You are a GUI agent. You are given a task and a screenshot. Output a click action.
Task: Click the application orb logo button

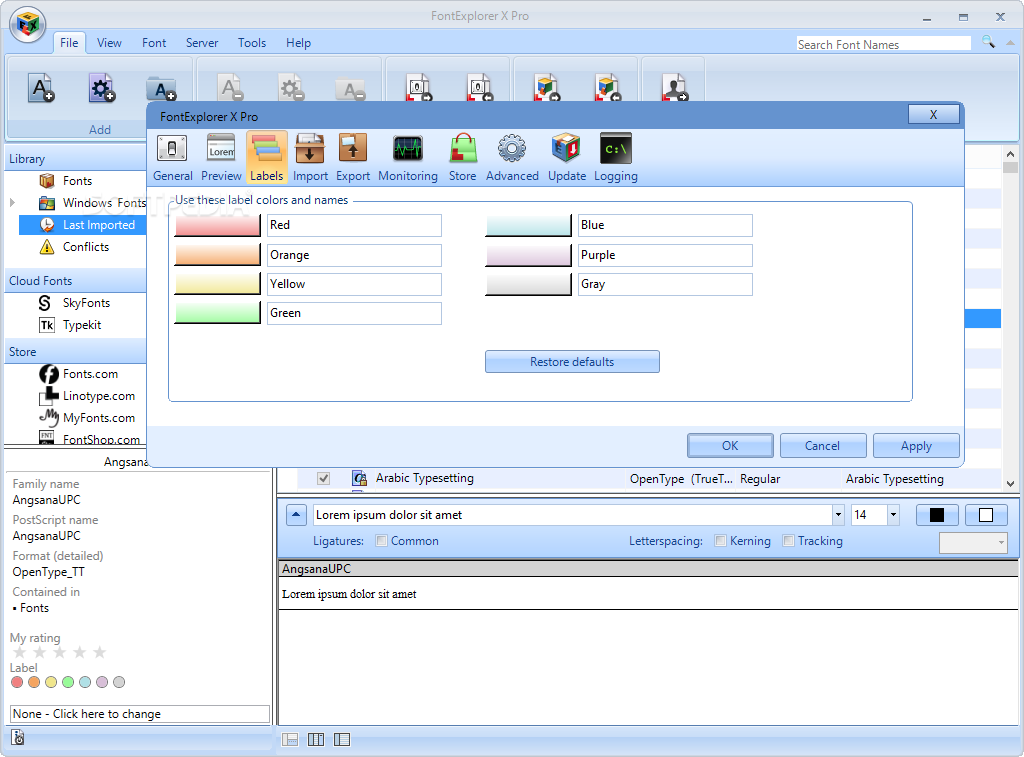tap(27, 25)
